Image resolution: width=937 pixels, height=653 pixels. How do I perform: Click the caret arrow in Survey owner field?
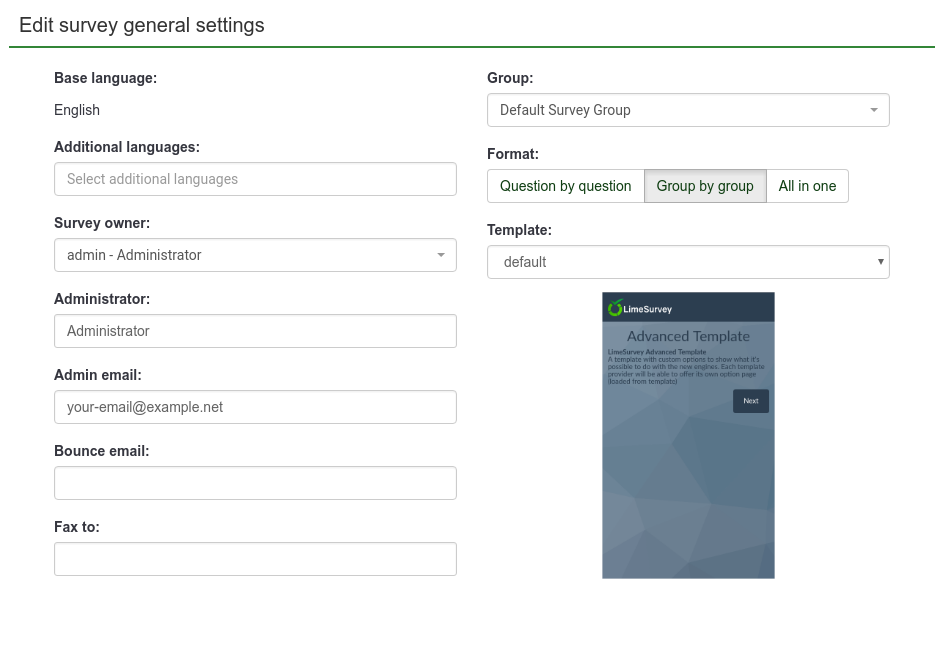coord(441,255)
